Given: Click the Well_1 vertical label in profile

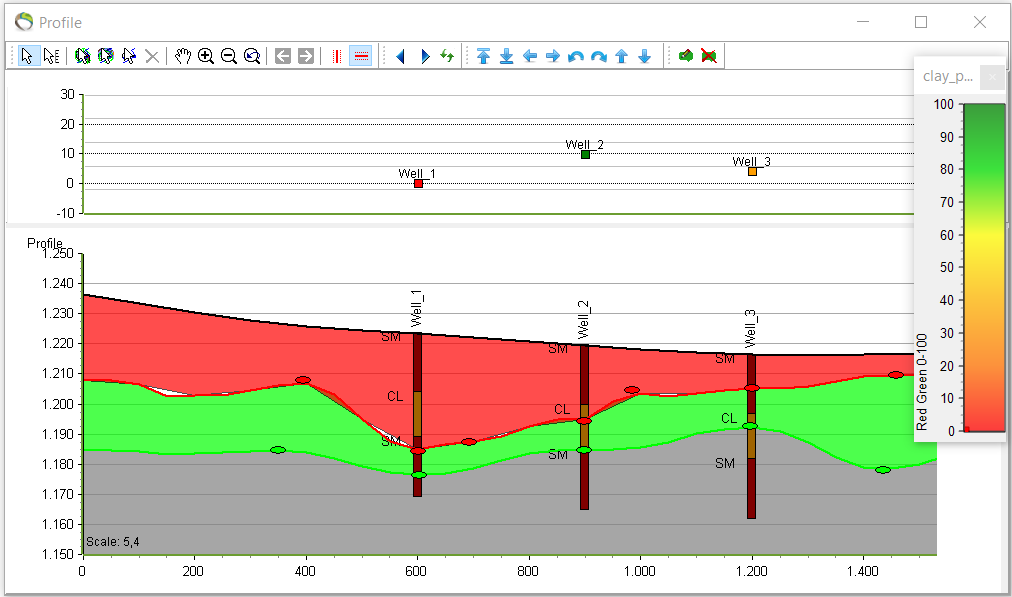Looking at the screenshot, I should pyautogui.click(x=417, y=309).
